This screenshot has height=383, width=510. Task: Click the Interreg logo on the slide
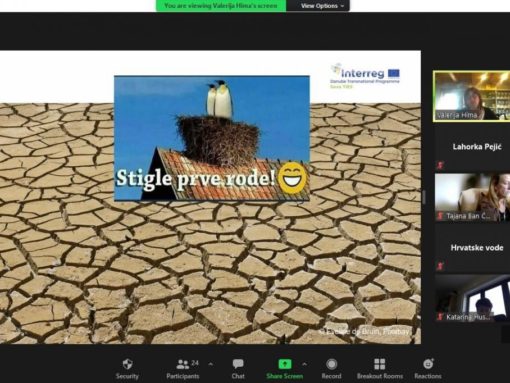coord(365,76)
